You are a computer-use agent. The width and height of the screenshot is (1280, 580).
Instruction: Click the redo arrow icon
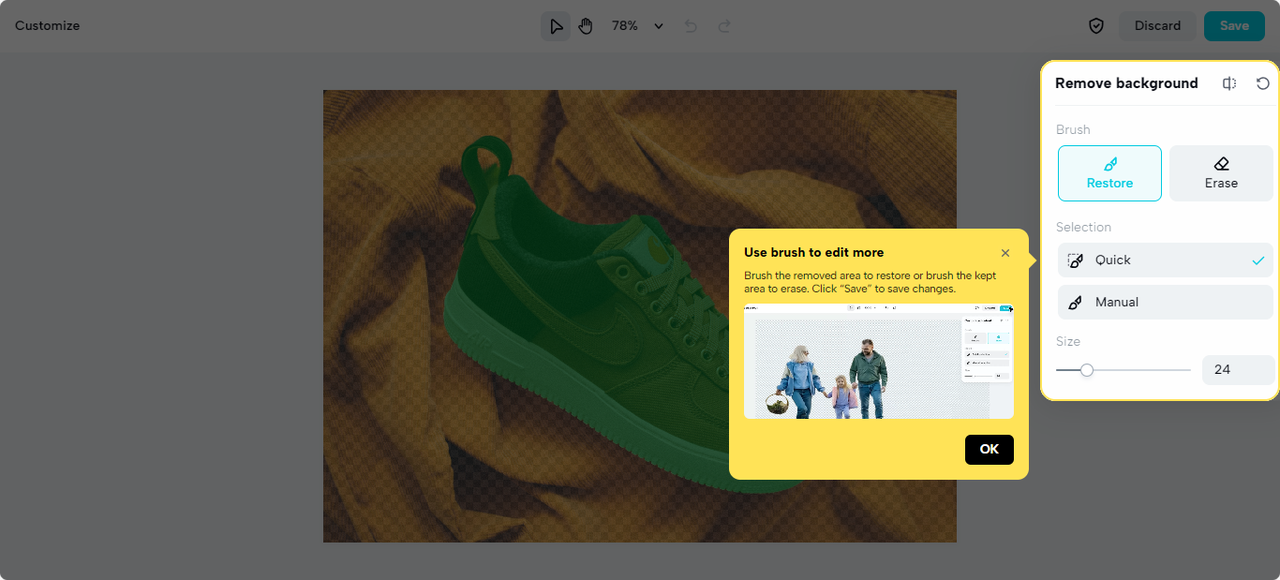point(724,26)
